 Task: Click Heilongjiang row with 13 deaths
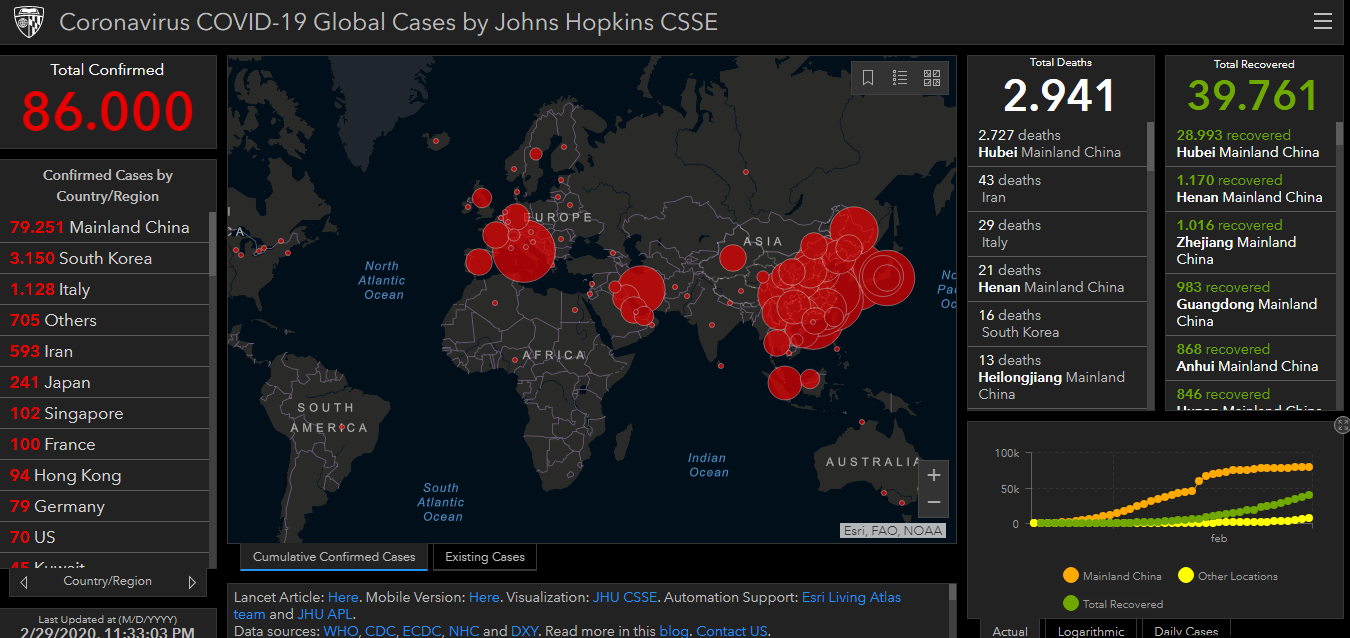pos(1057,377)
